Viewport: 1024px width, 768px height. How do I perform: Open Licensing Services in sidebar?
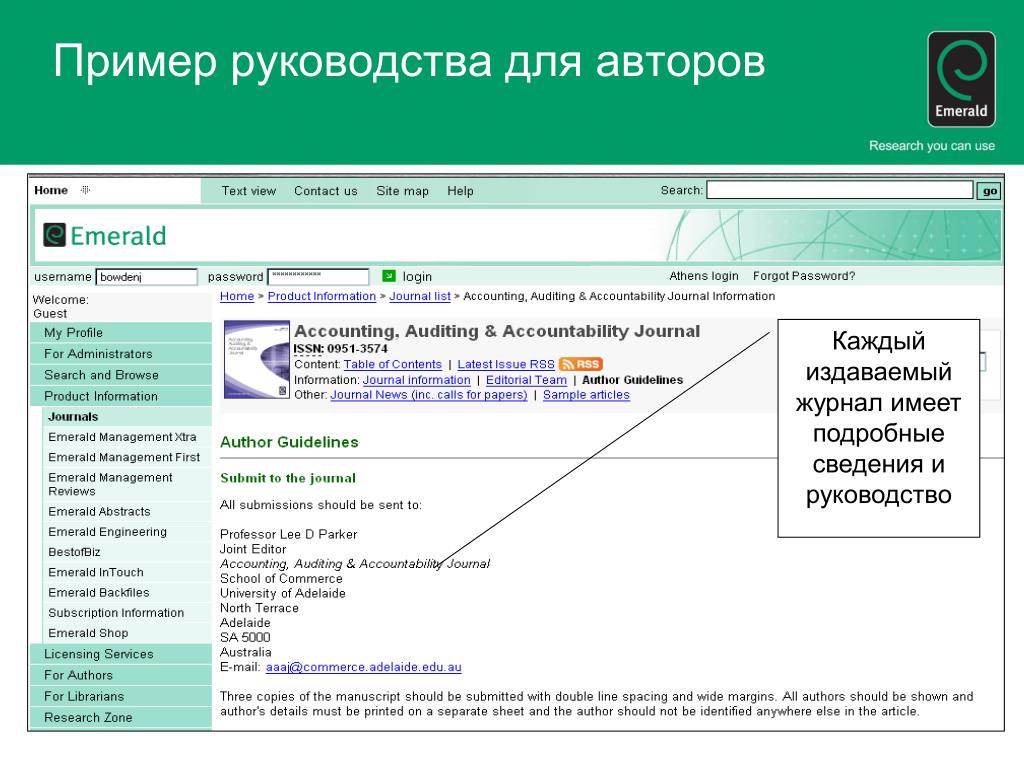(121, 654)
